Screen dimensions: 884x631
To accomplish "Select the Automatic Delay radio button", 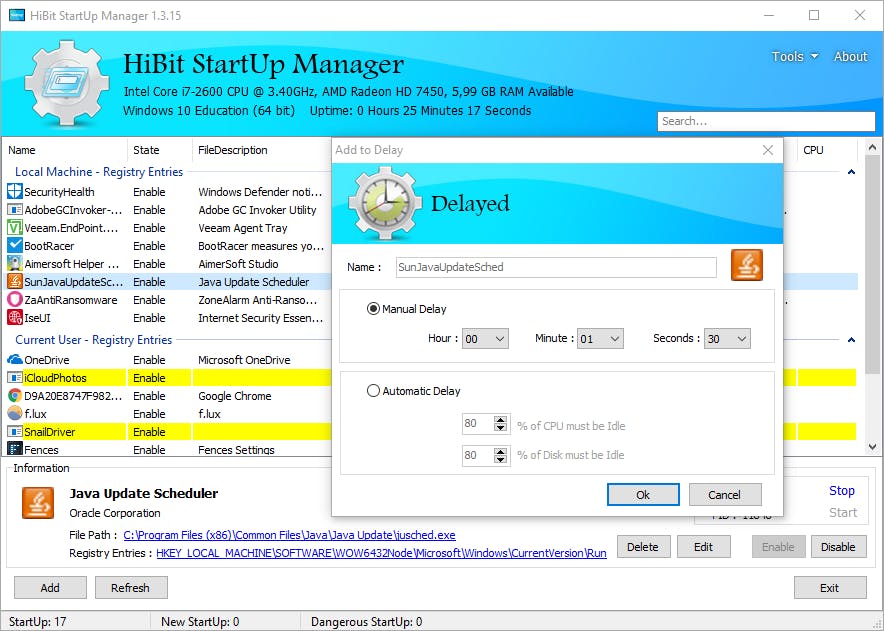I will (x=373, y=390).
